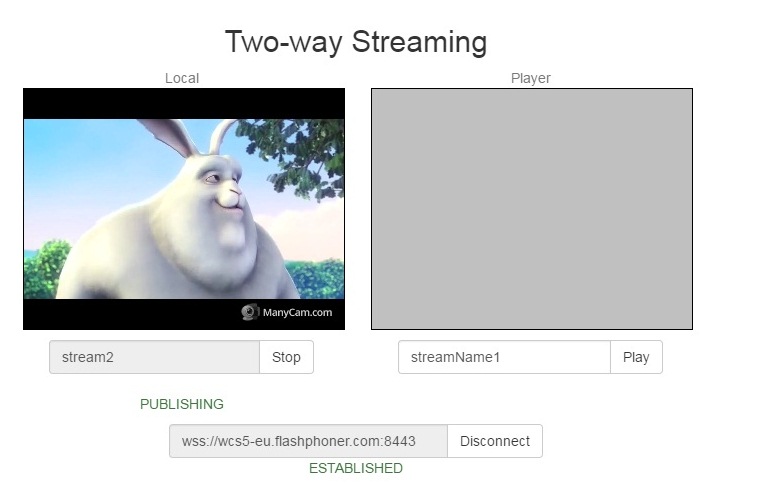Click the ManyCam logo icon in video
Screen dimensions: 765x504
coord(250,312)
